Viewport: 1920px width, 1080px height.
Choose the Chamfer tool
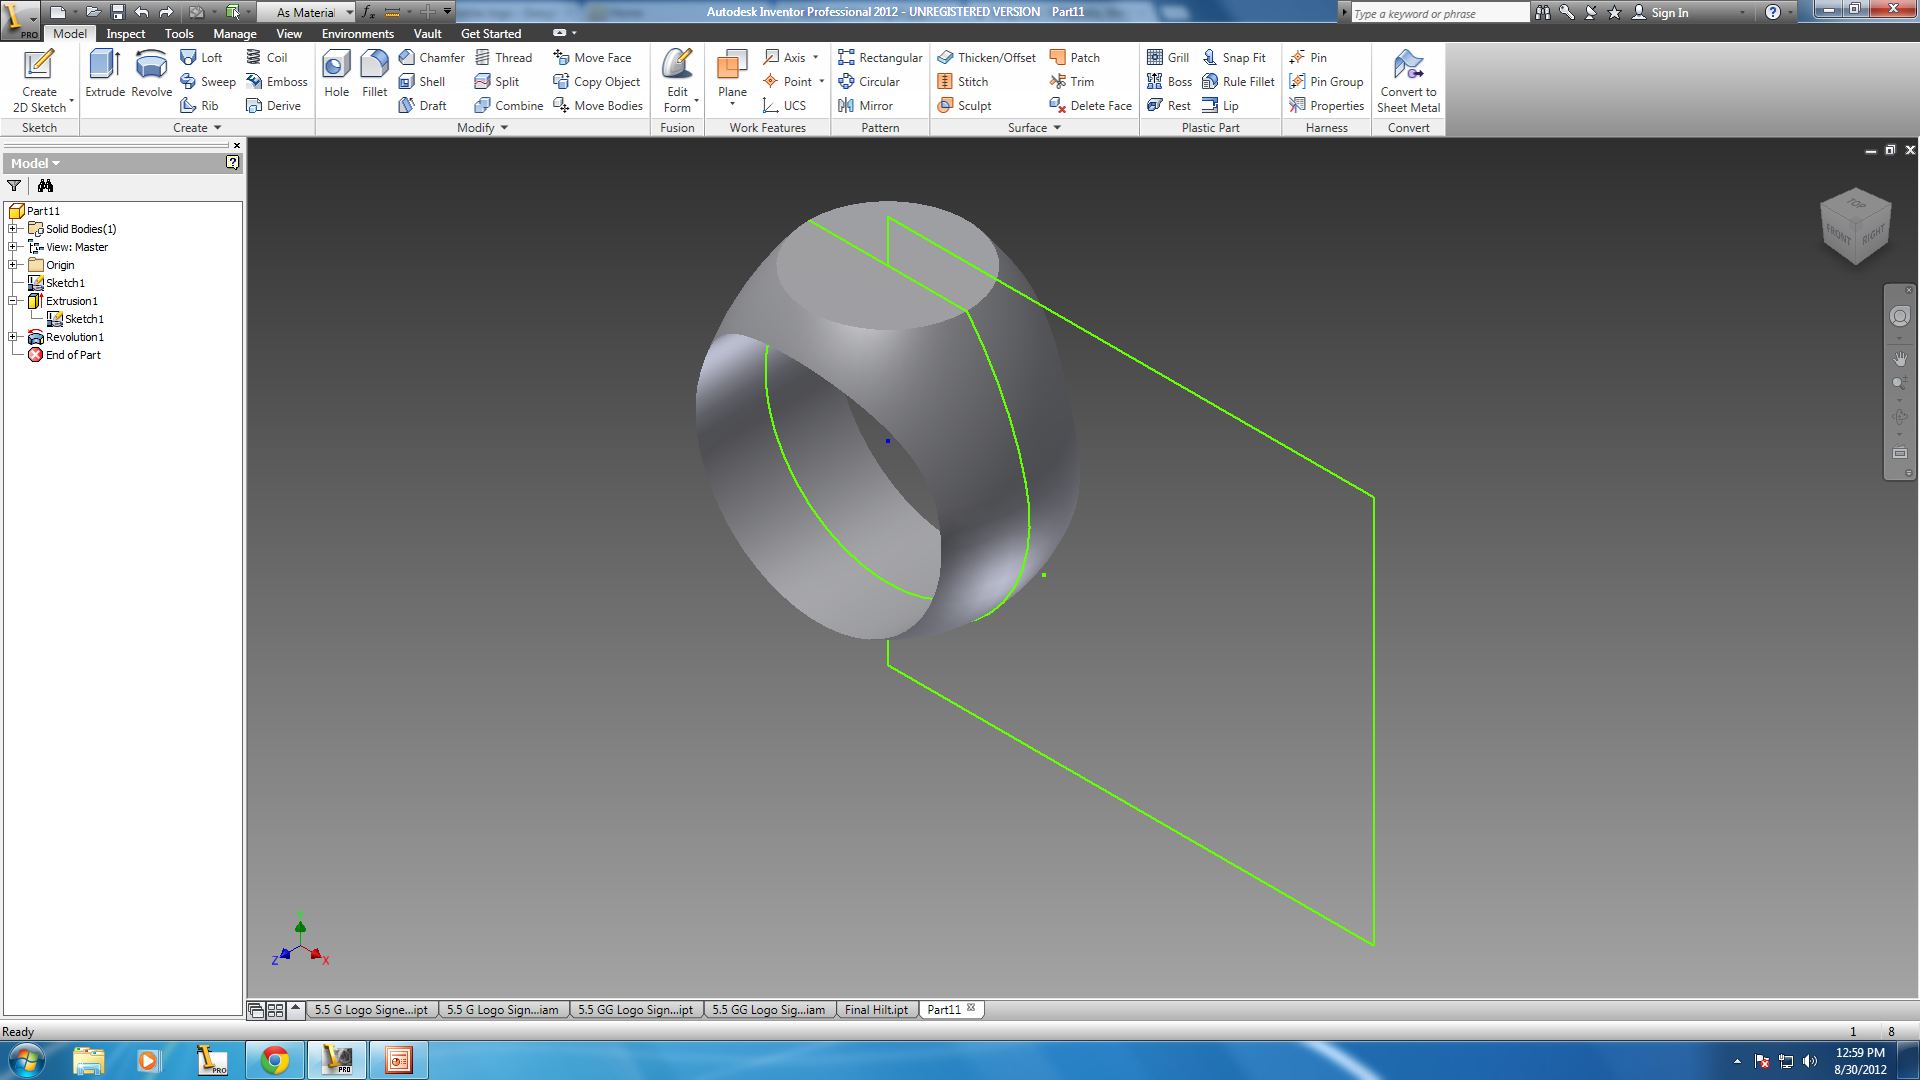point(431,58)
